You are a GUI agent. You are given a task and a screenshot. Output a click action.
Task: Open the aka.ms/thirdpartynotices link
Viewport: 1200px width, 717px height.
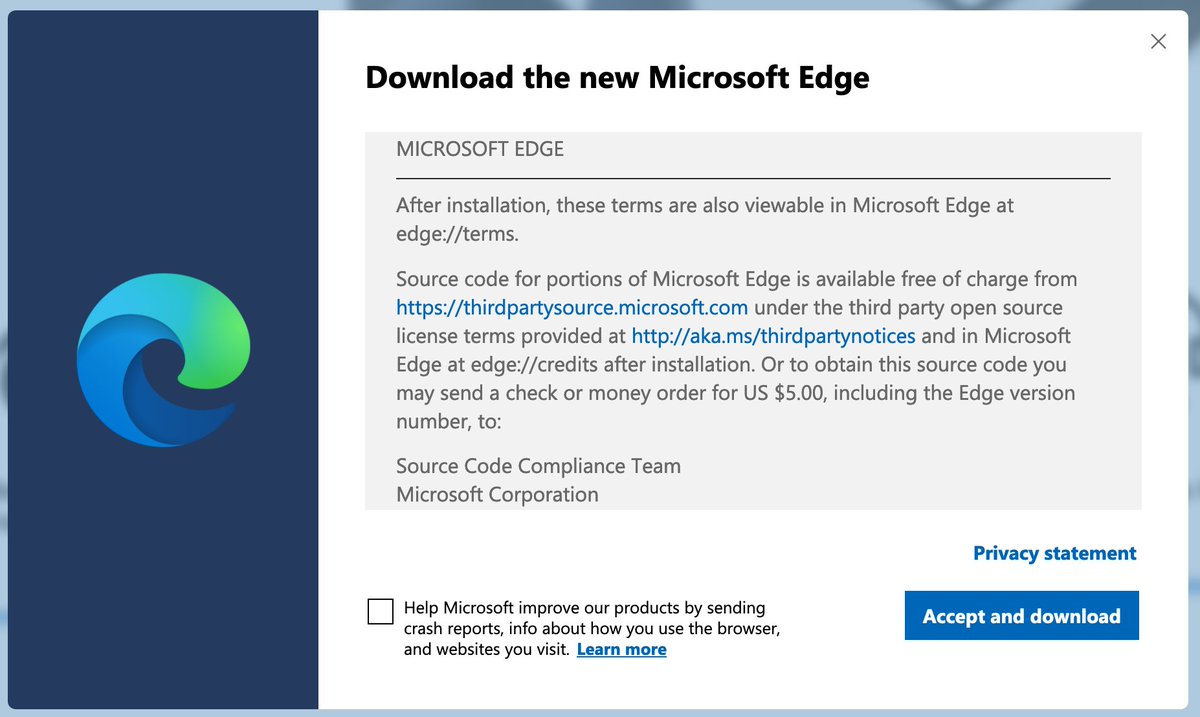pyautogui.click(x=773, y=335)
